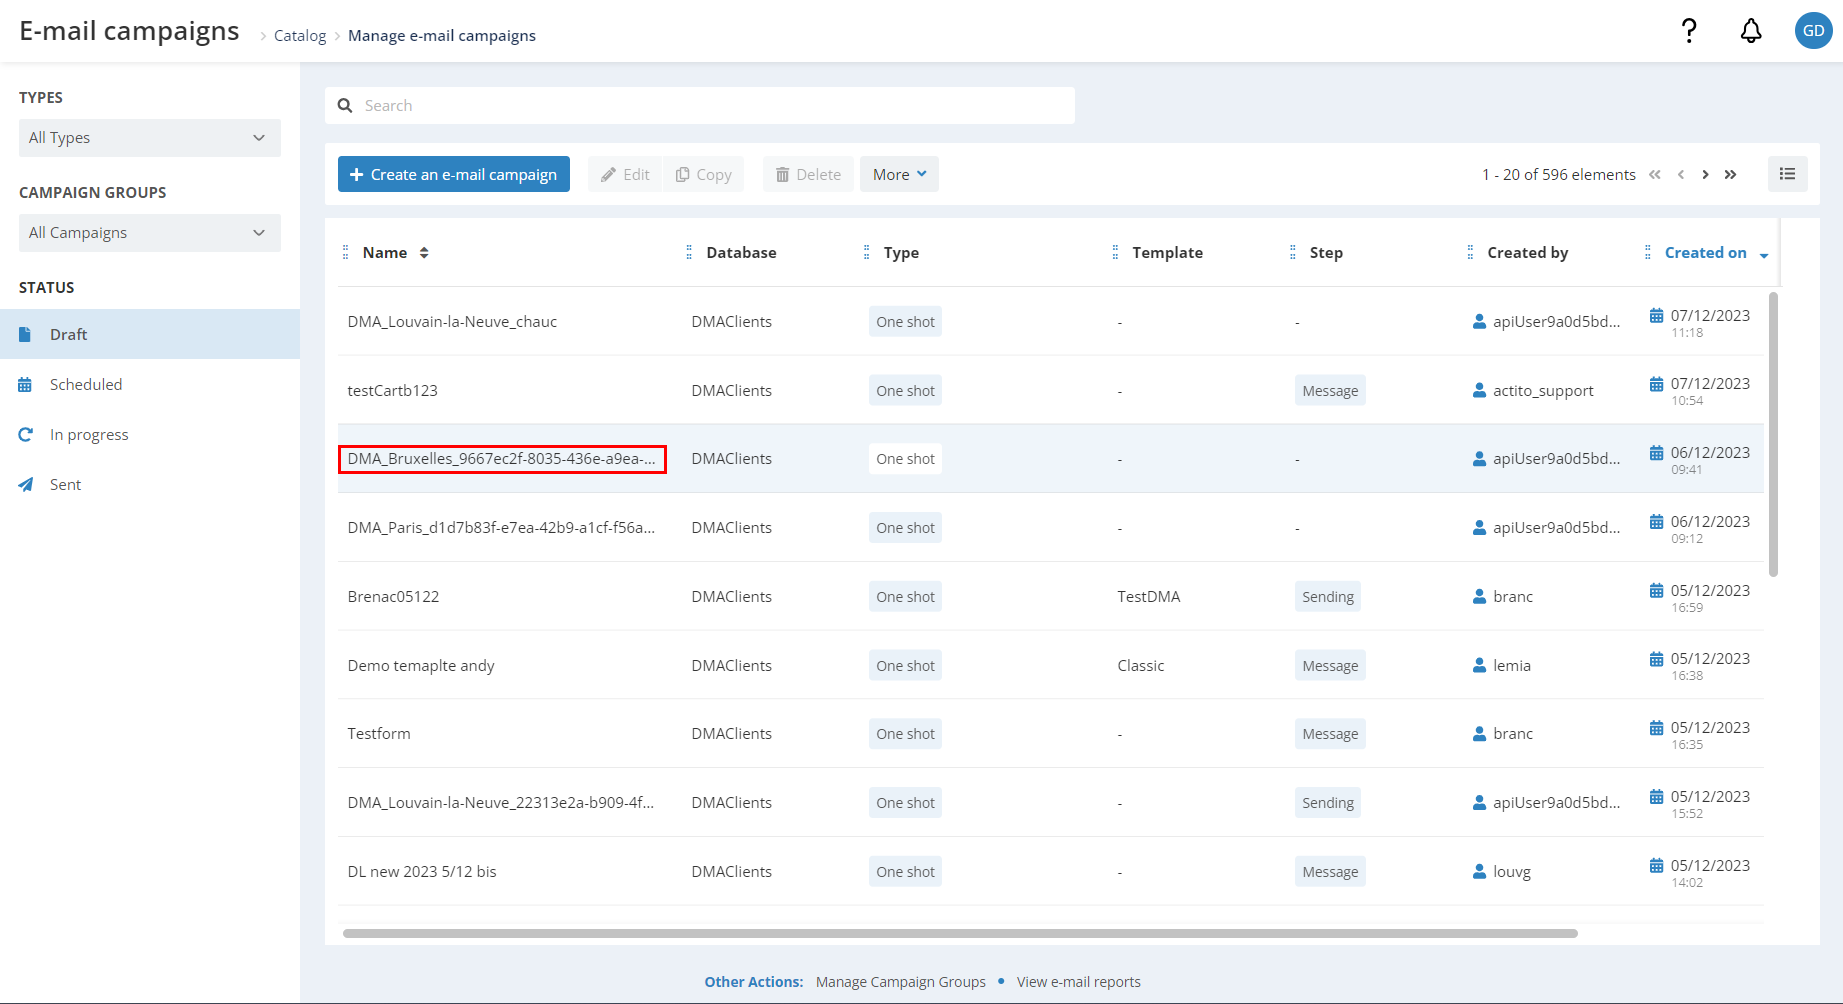Click the Created by column drag handle
This screenshot has width=1843, height=1004.
[x=1470, y=253]
